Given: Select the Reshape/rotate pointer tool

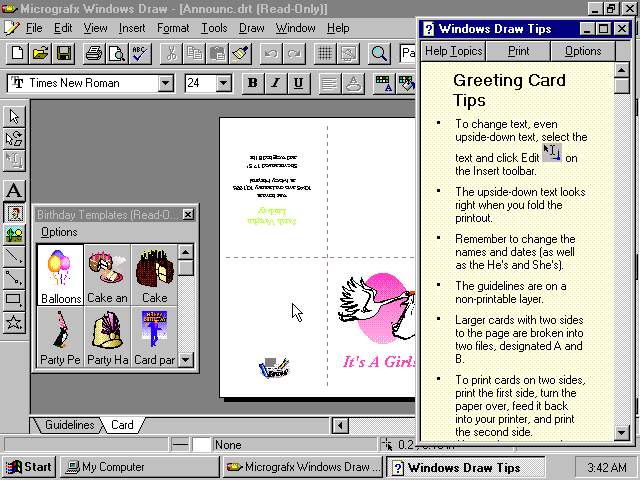Looking at the screenshot, I should click(14, 138).
